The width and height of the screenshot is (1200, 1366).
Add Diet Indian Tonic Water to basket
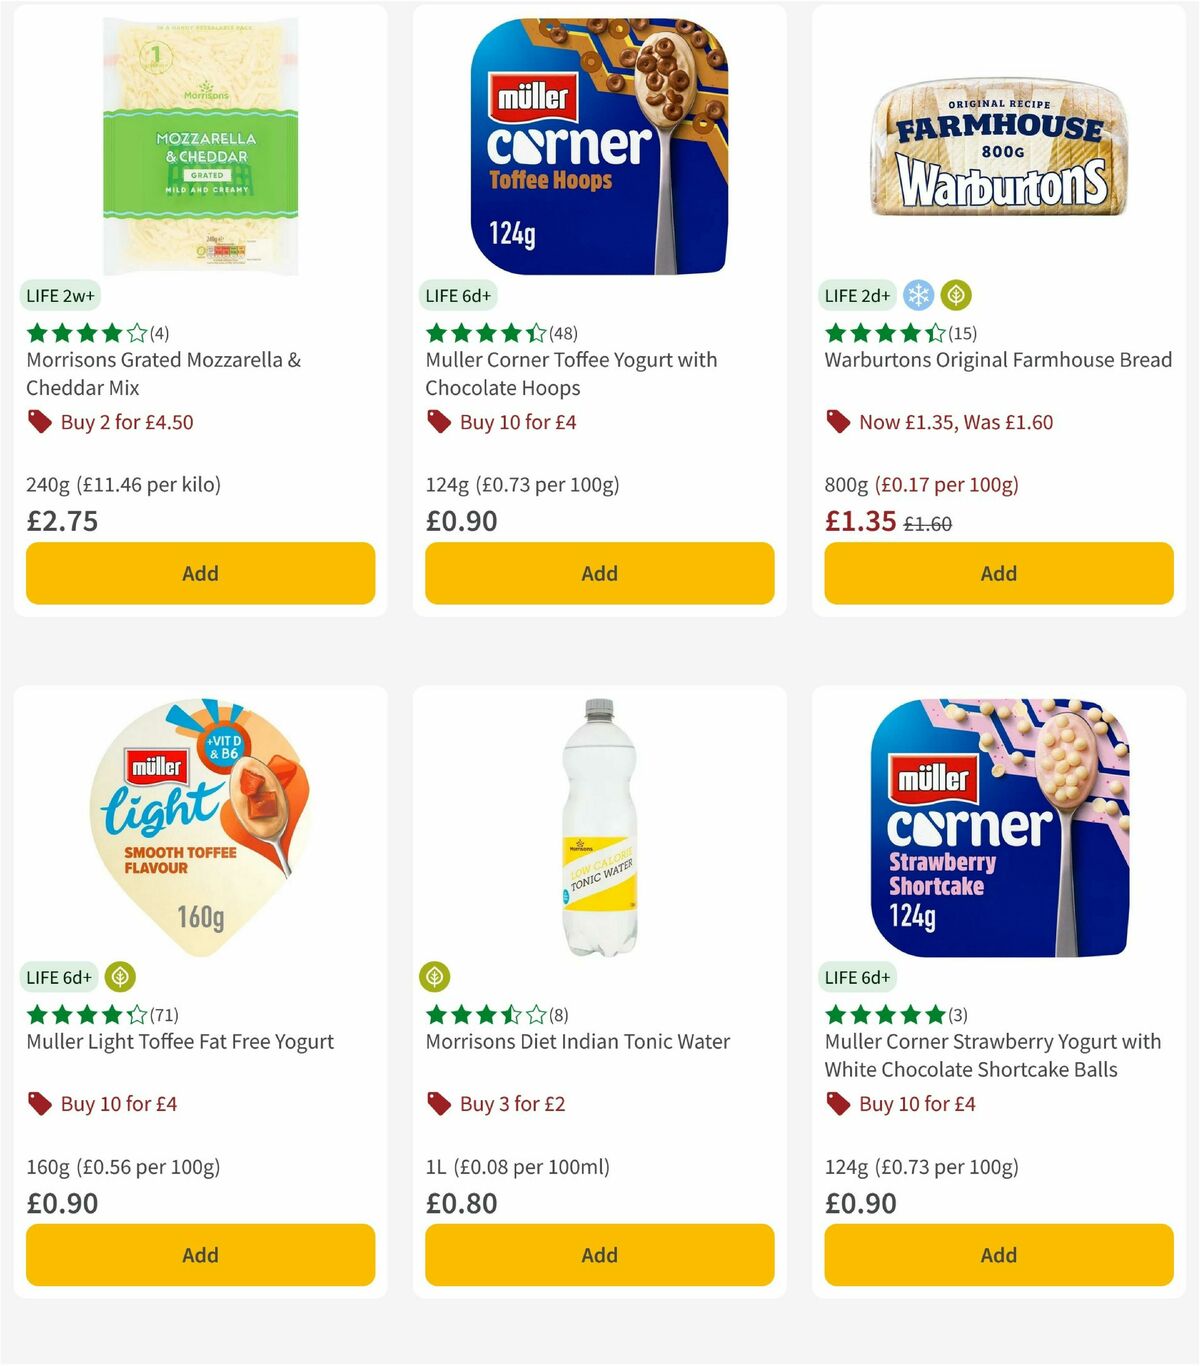click(x=598, y=1255)
